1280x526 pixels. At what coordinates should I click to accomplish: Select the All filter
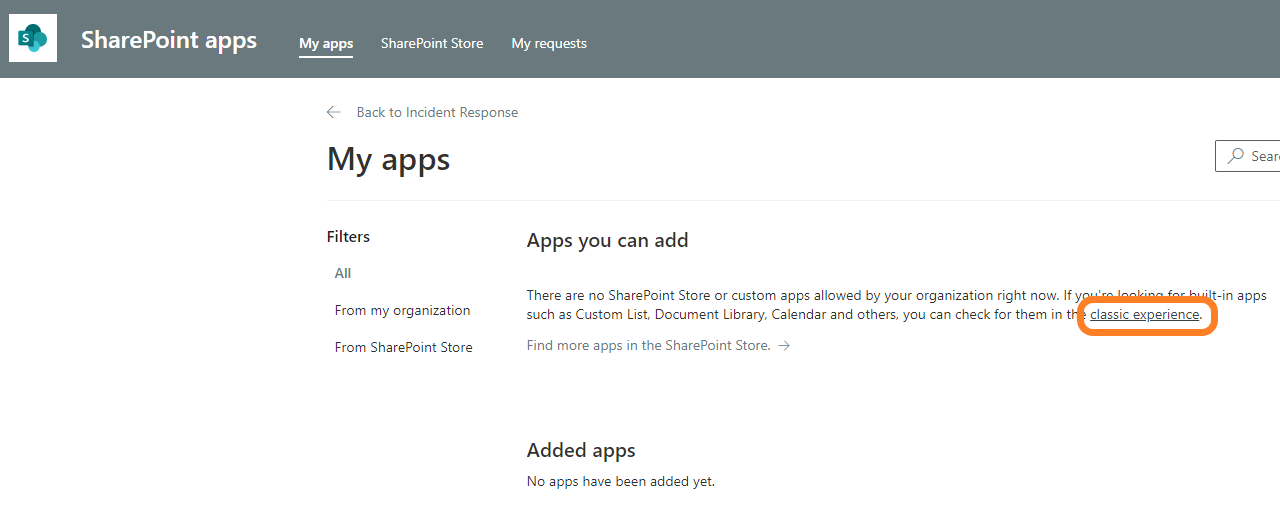pos(343,273)
